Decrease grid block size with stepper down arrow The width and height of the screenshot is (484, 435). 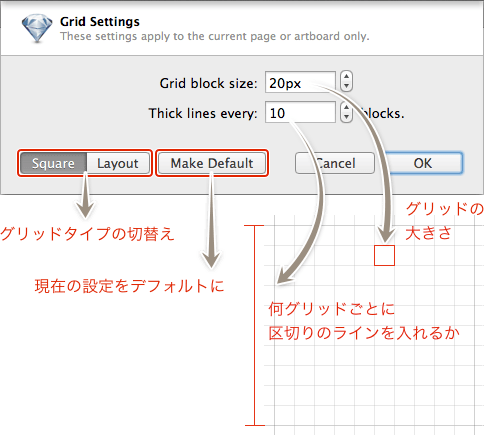point(346,86)
